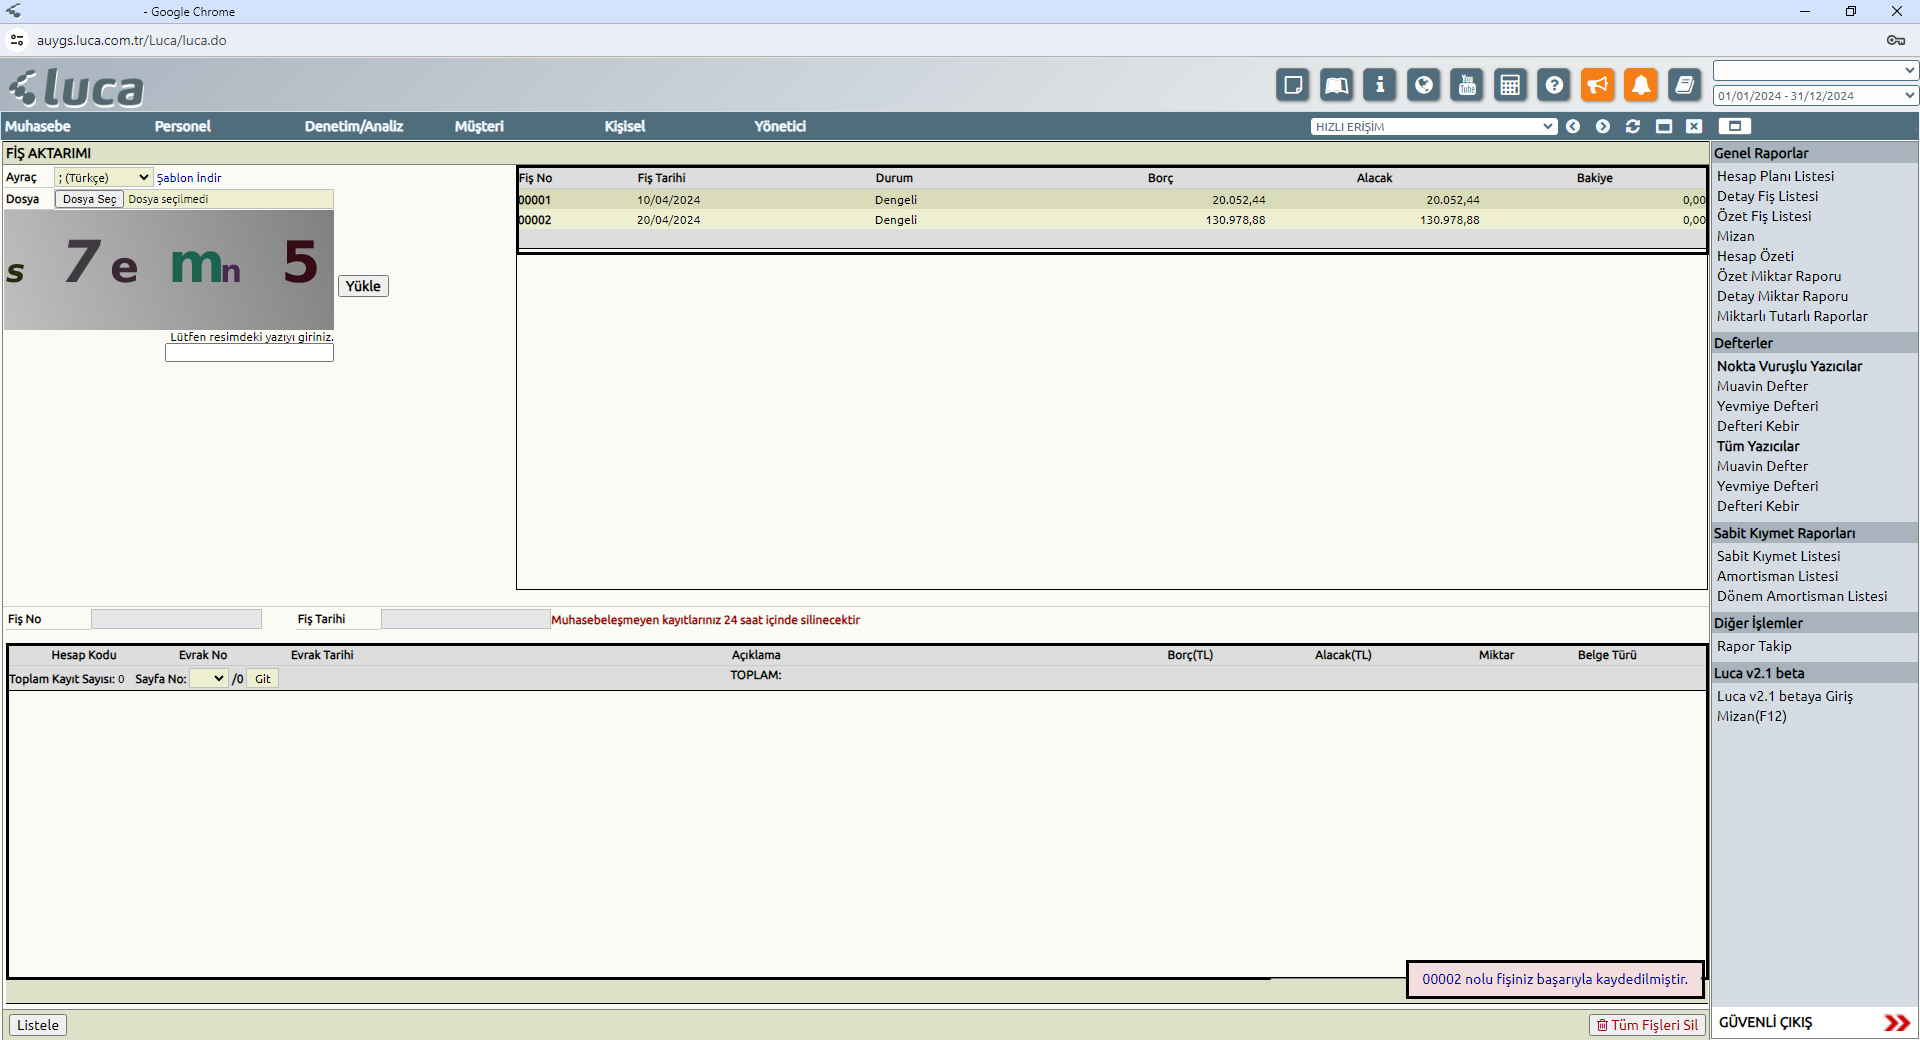Go forward using the right arrow icon

click(1603, 126)
